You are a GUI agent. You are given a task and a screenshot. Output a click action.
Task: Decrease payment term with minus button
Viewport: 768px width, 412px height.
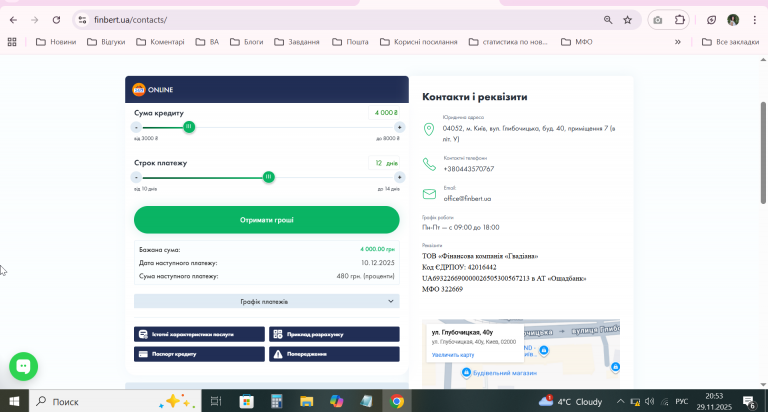(137, 177)
